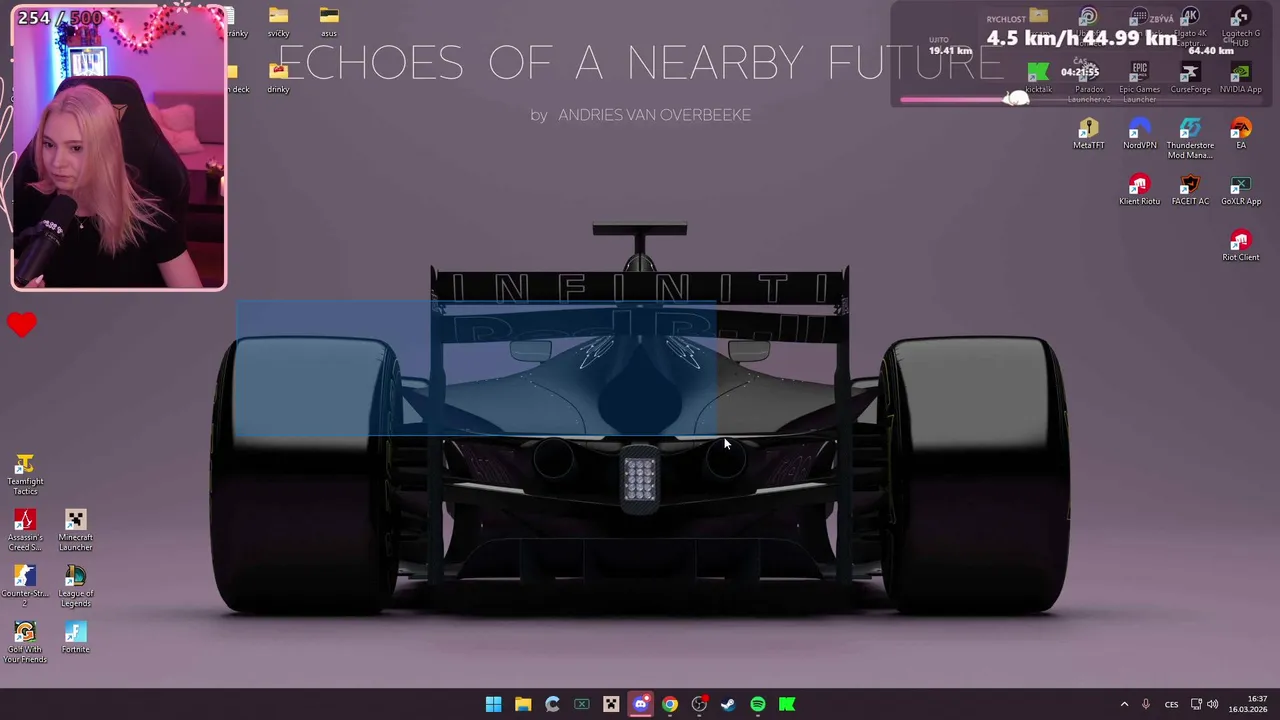This screenshot has width=1280, height=720.
Task: Select the Riot Client desktop icon
Action: tap(1240, 246)
